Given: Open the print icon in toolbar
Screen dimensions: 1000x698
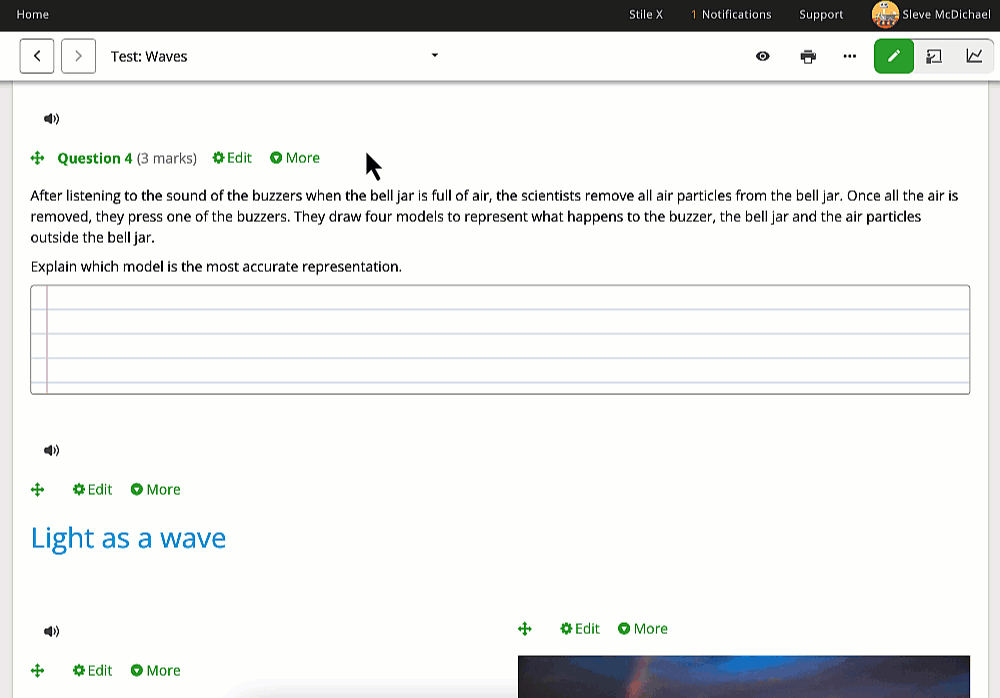Looking at the screenshot, I should [x=808, y=57].
